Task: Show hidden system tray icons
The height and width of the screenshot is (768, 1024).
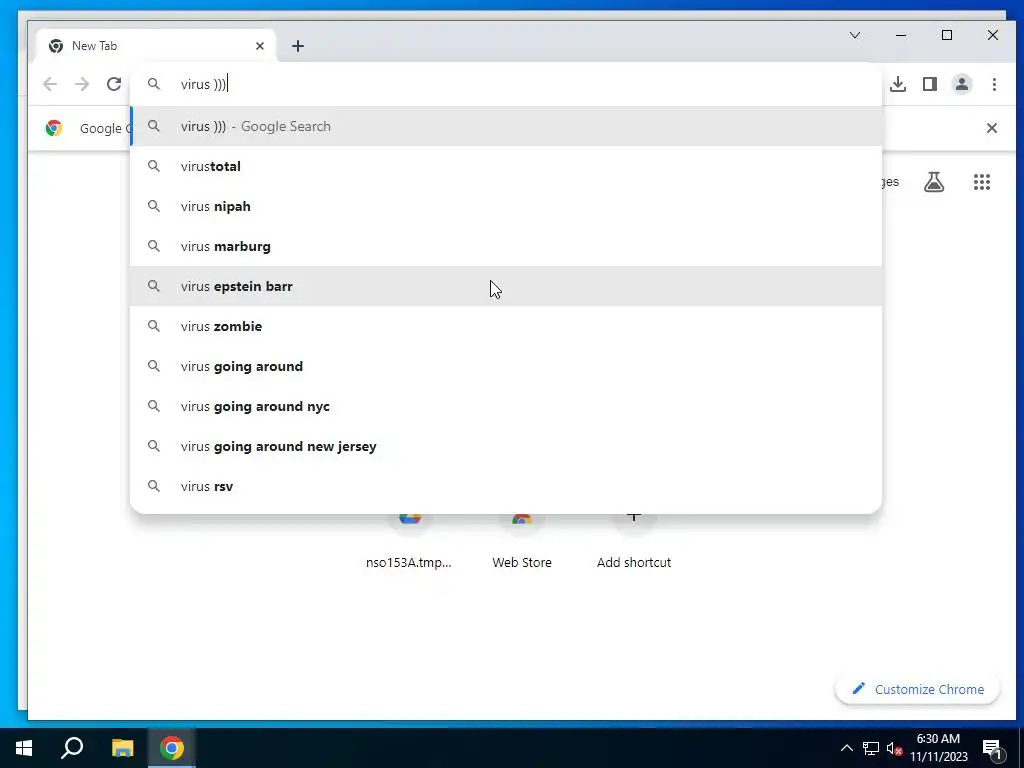Action: [x=846, y=748]
